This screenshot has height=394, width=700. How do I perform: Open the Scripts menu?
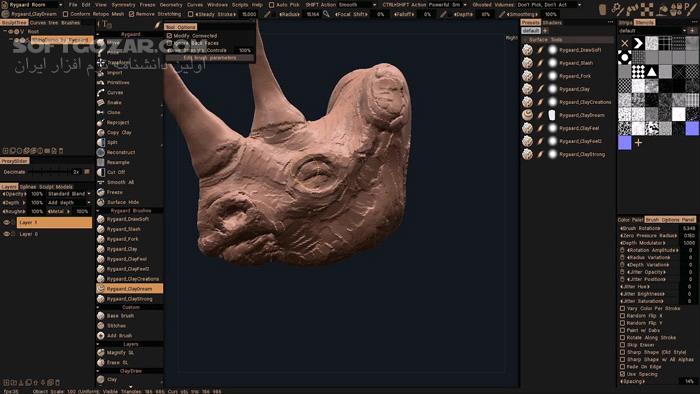pos(240,5)
